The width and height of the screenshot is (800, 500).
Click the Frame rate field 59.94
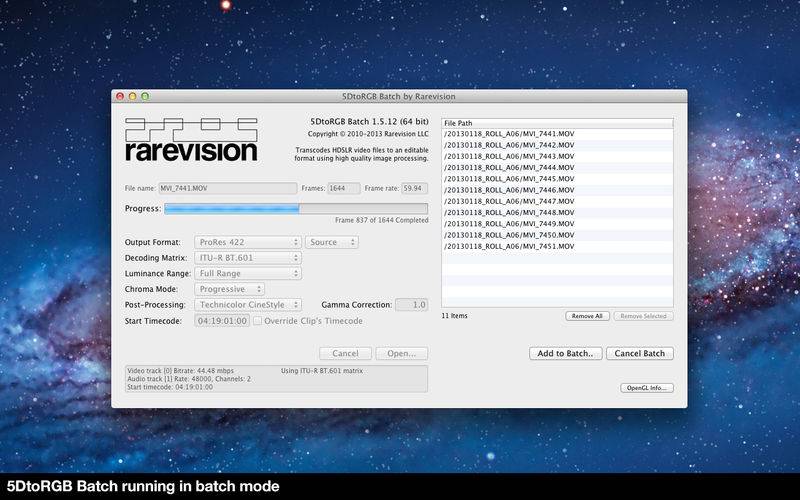(x=414, y=188)
